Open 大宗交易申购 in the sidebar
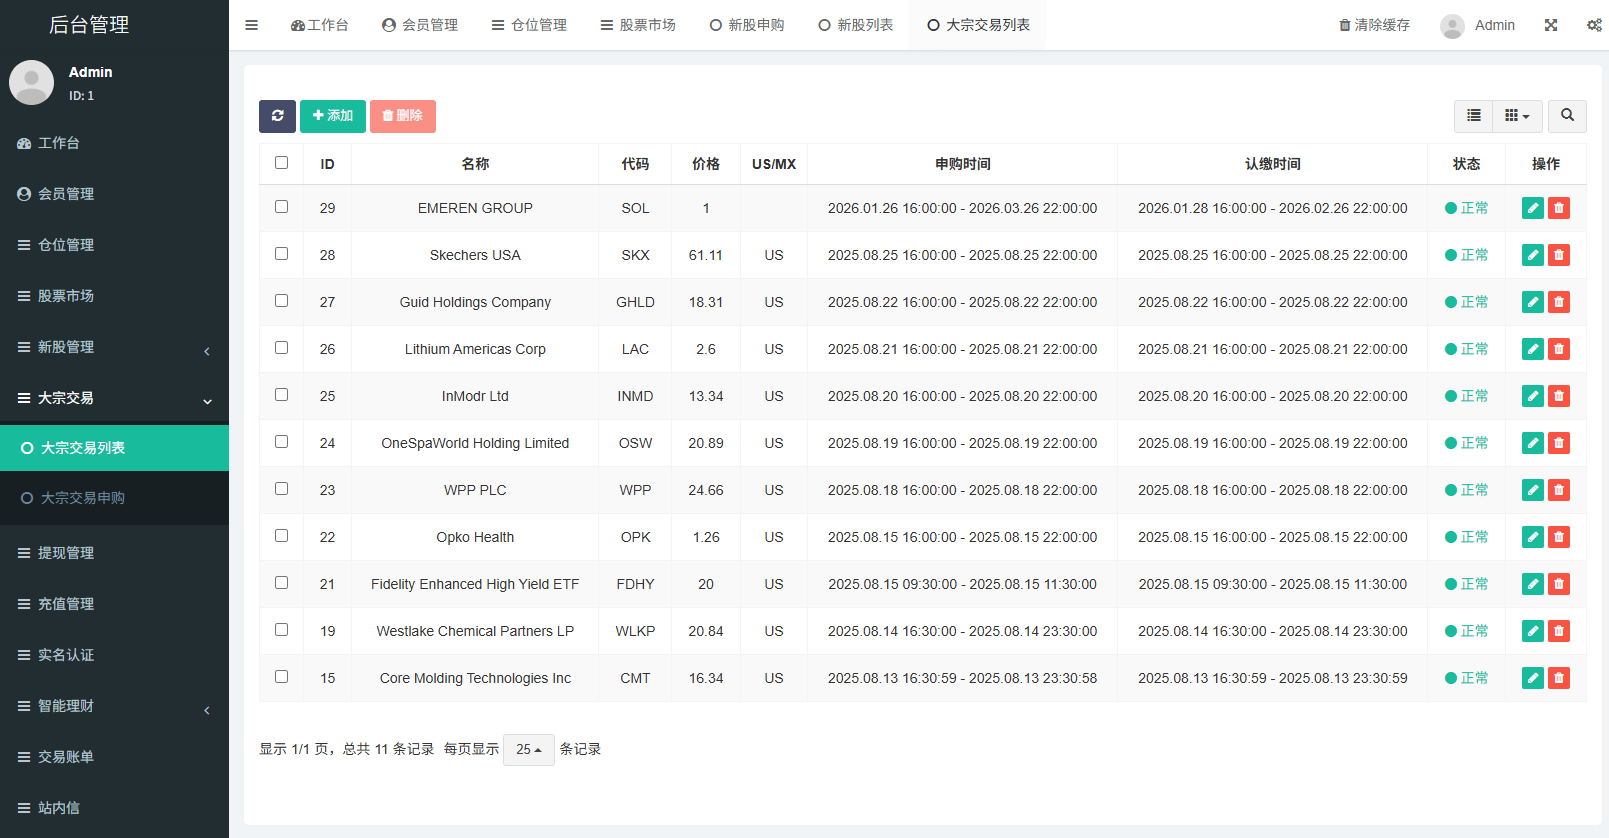Image resolution: width=1609 pixels, height=838 pixels. pos(83,498)
